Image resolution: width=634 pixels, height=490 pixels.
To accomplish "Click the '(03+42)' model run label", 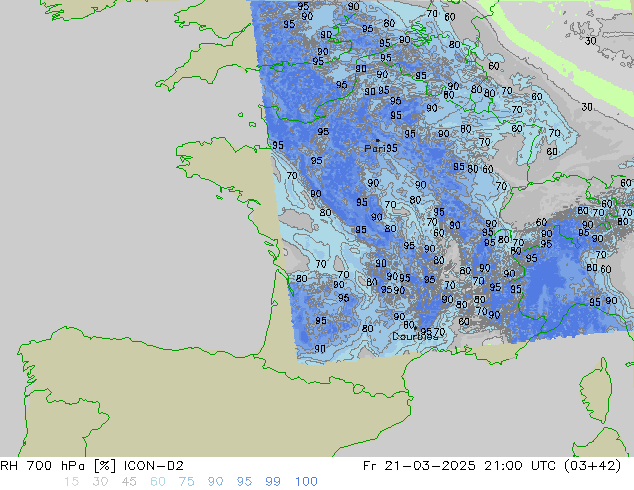I will click(x=592, y=466).
